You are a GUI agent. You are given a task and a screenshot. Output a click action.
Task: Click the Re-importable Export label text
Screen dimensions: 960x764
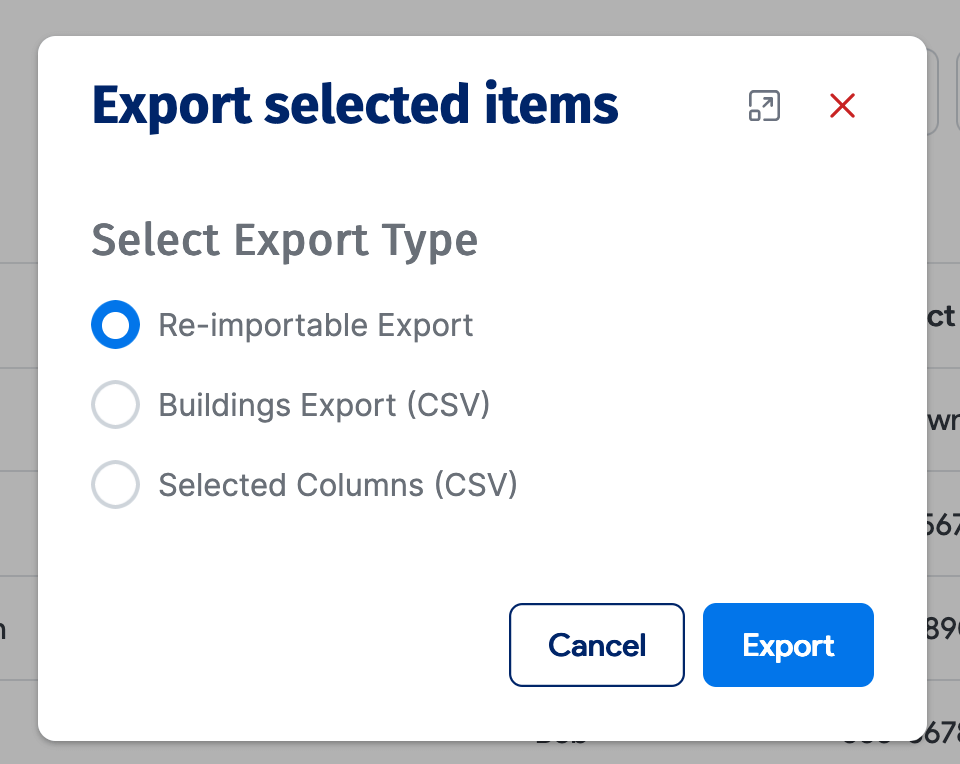tap(315, 324)
